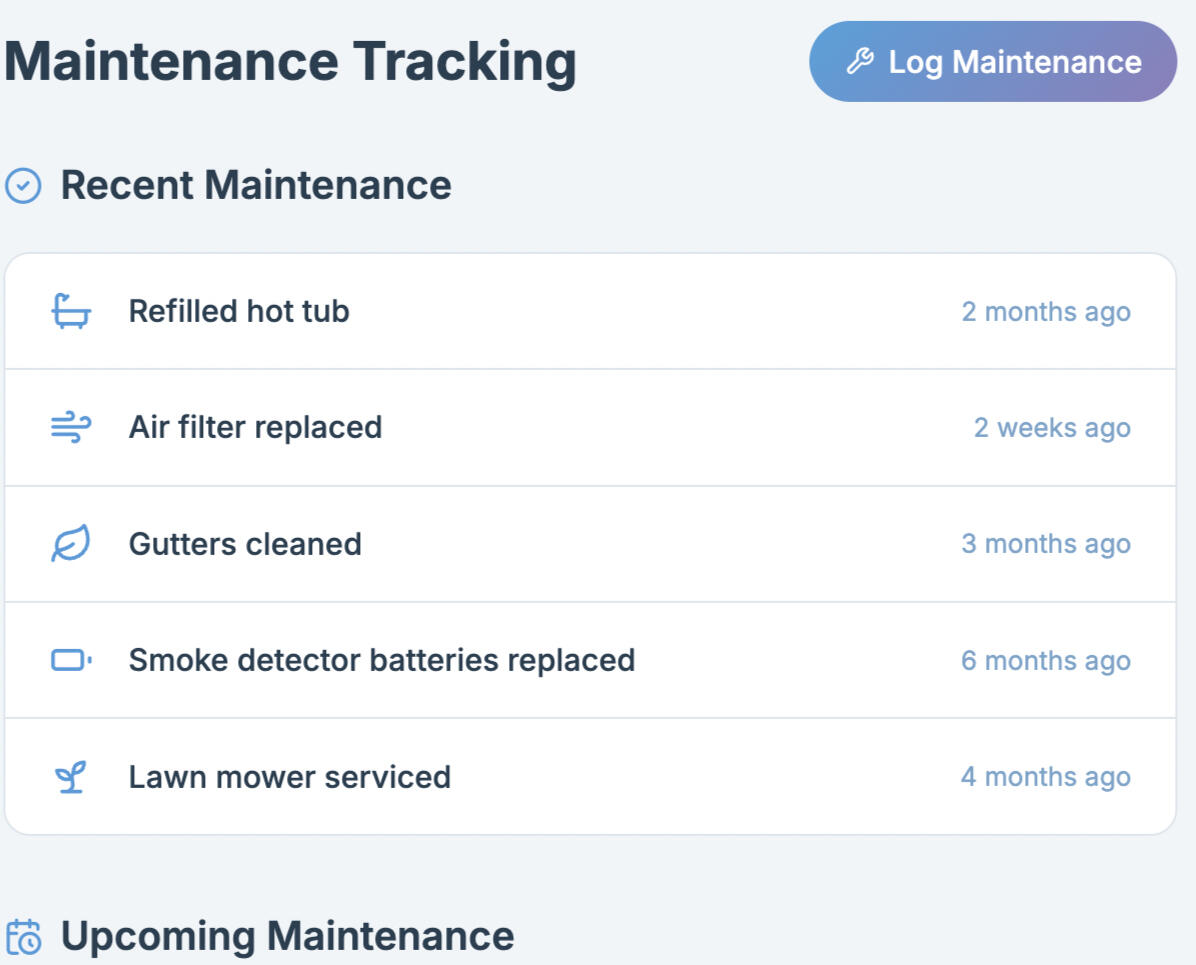This screenshot has height=965, width=1196.
Task: Select Smoke detector batteries replaced item
Action: pos(381,660)
